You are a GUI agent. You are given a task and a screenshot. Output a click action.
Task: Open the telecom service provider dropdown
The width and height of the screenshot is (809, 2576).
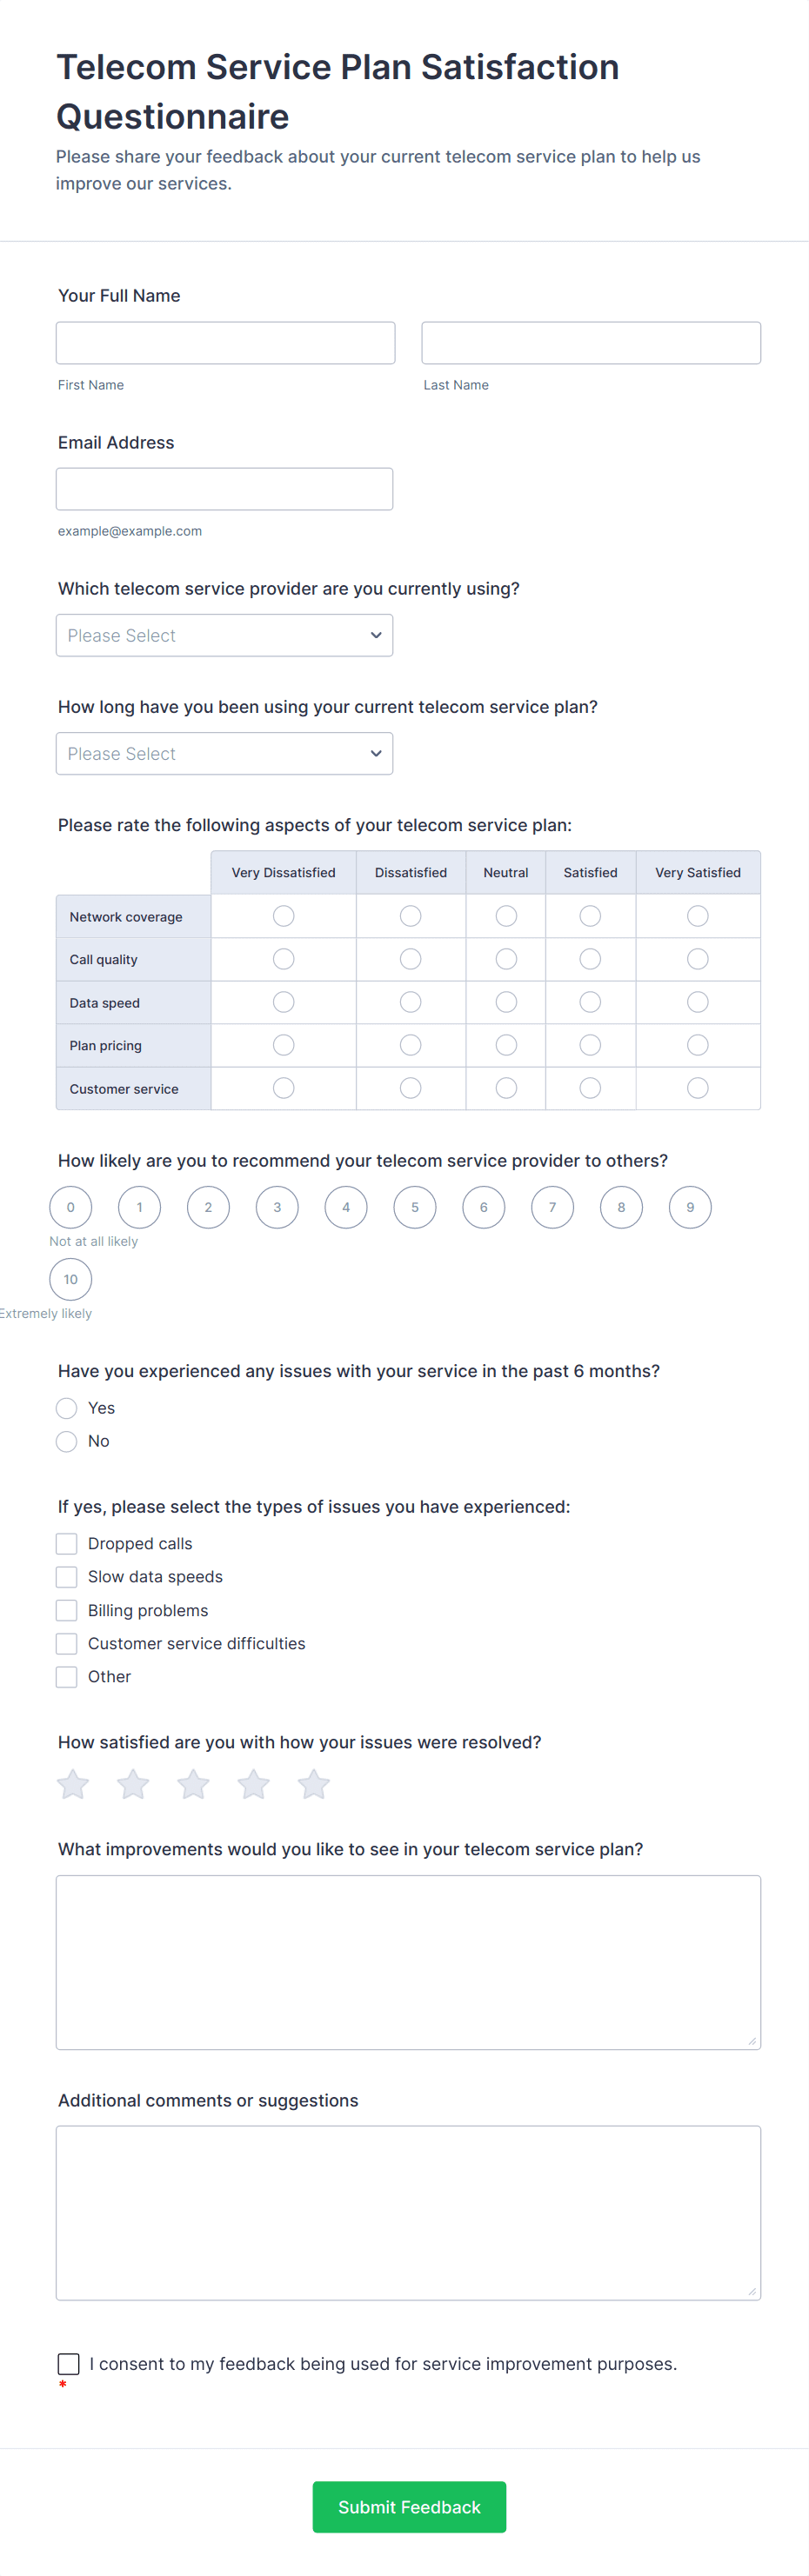tap(224, 635)
